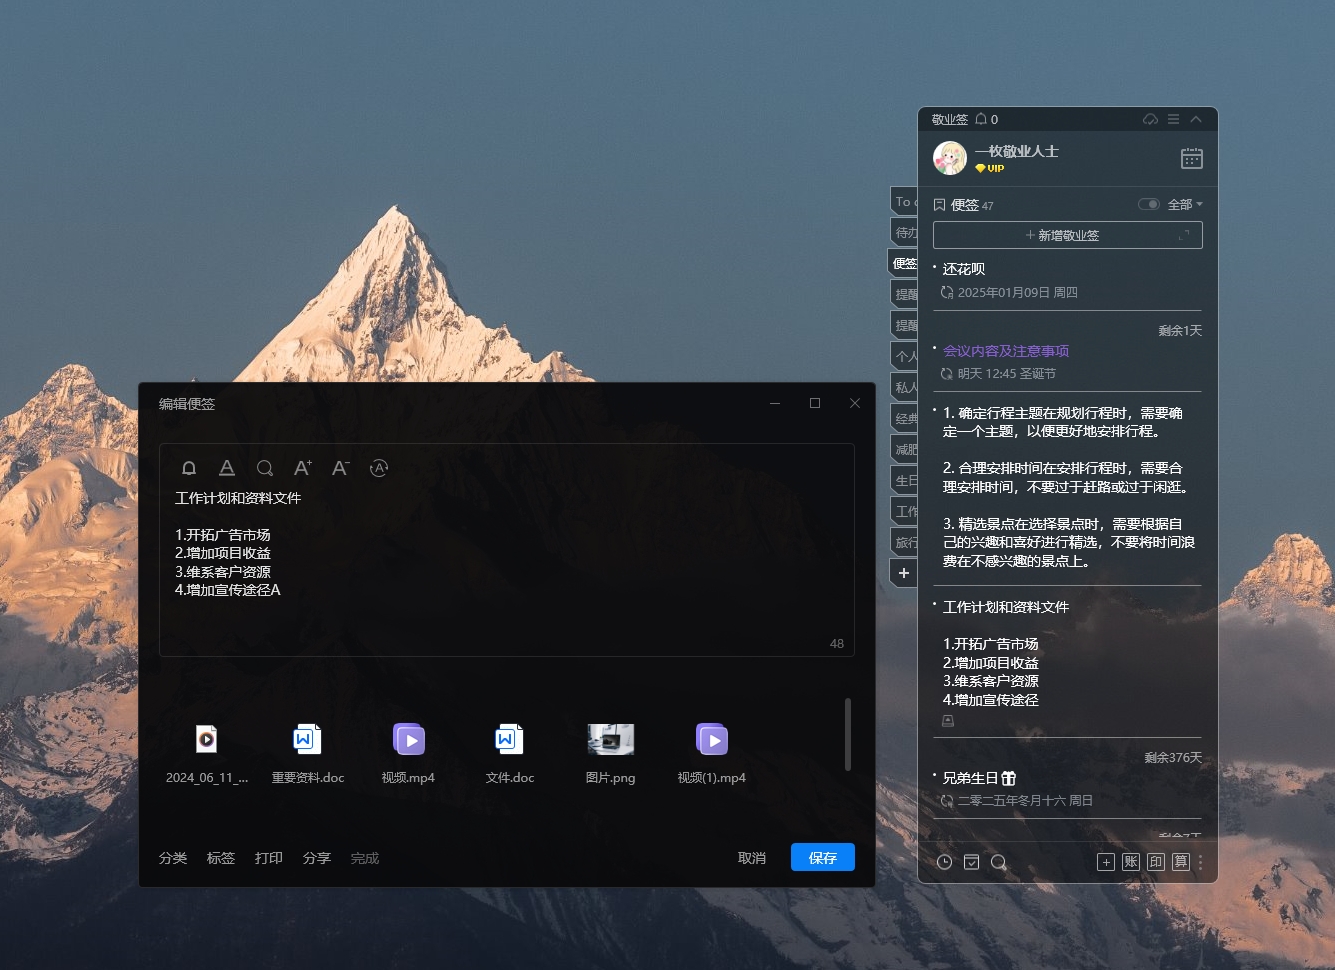Switch to the To do side tab

click(x=904, y=201)
